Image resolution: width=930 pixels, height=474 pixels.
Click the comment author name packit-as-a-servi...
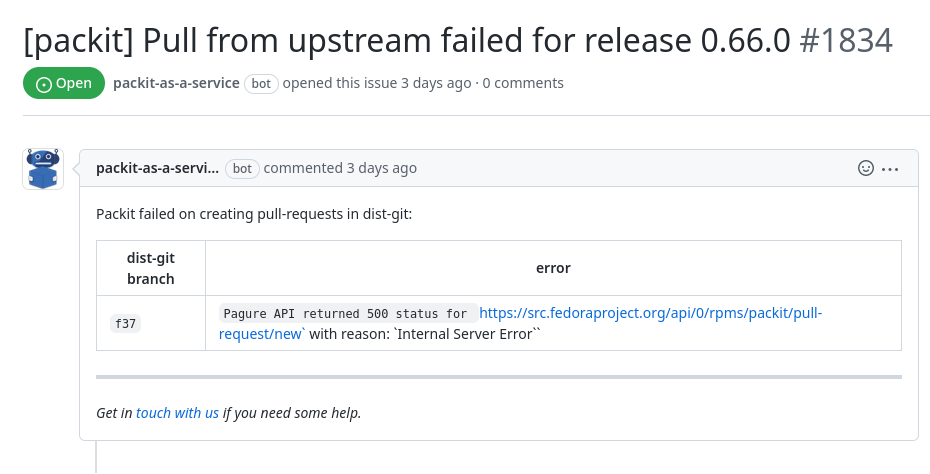pos(157,168)
